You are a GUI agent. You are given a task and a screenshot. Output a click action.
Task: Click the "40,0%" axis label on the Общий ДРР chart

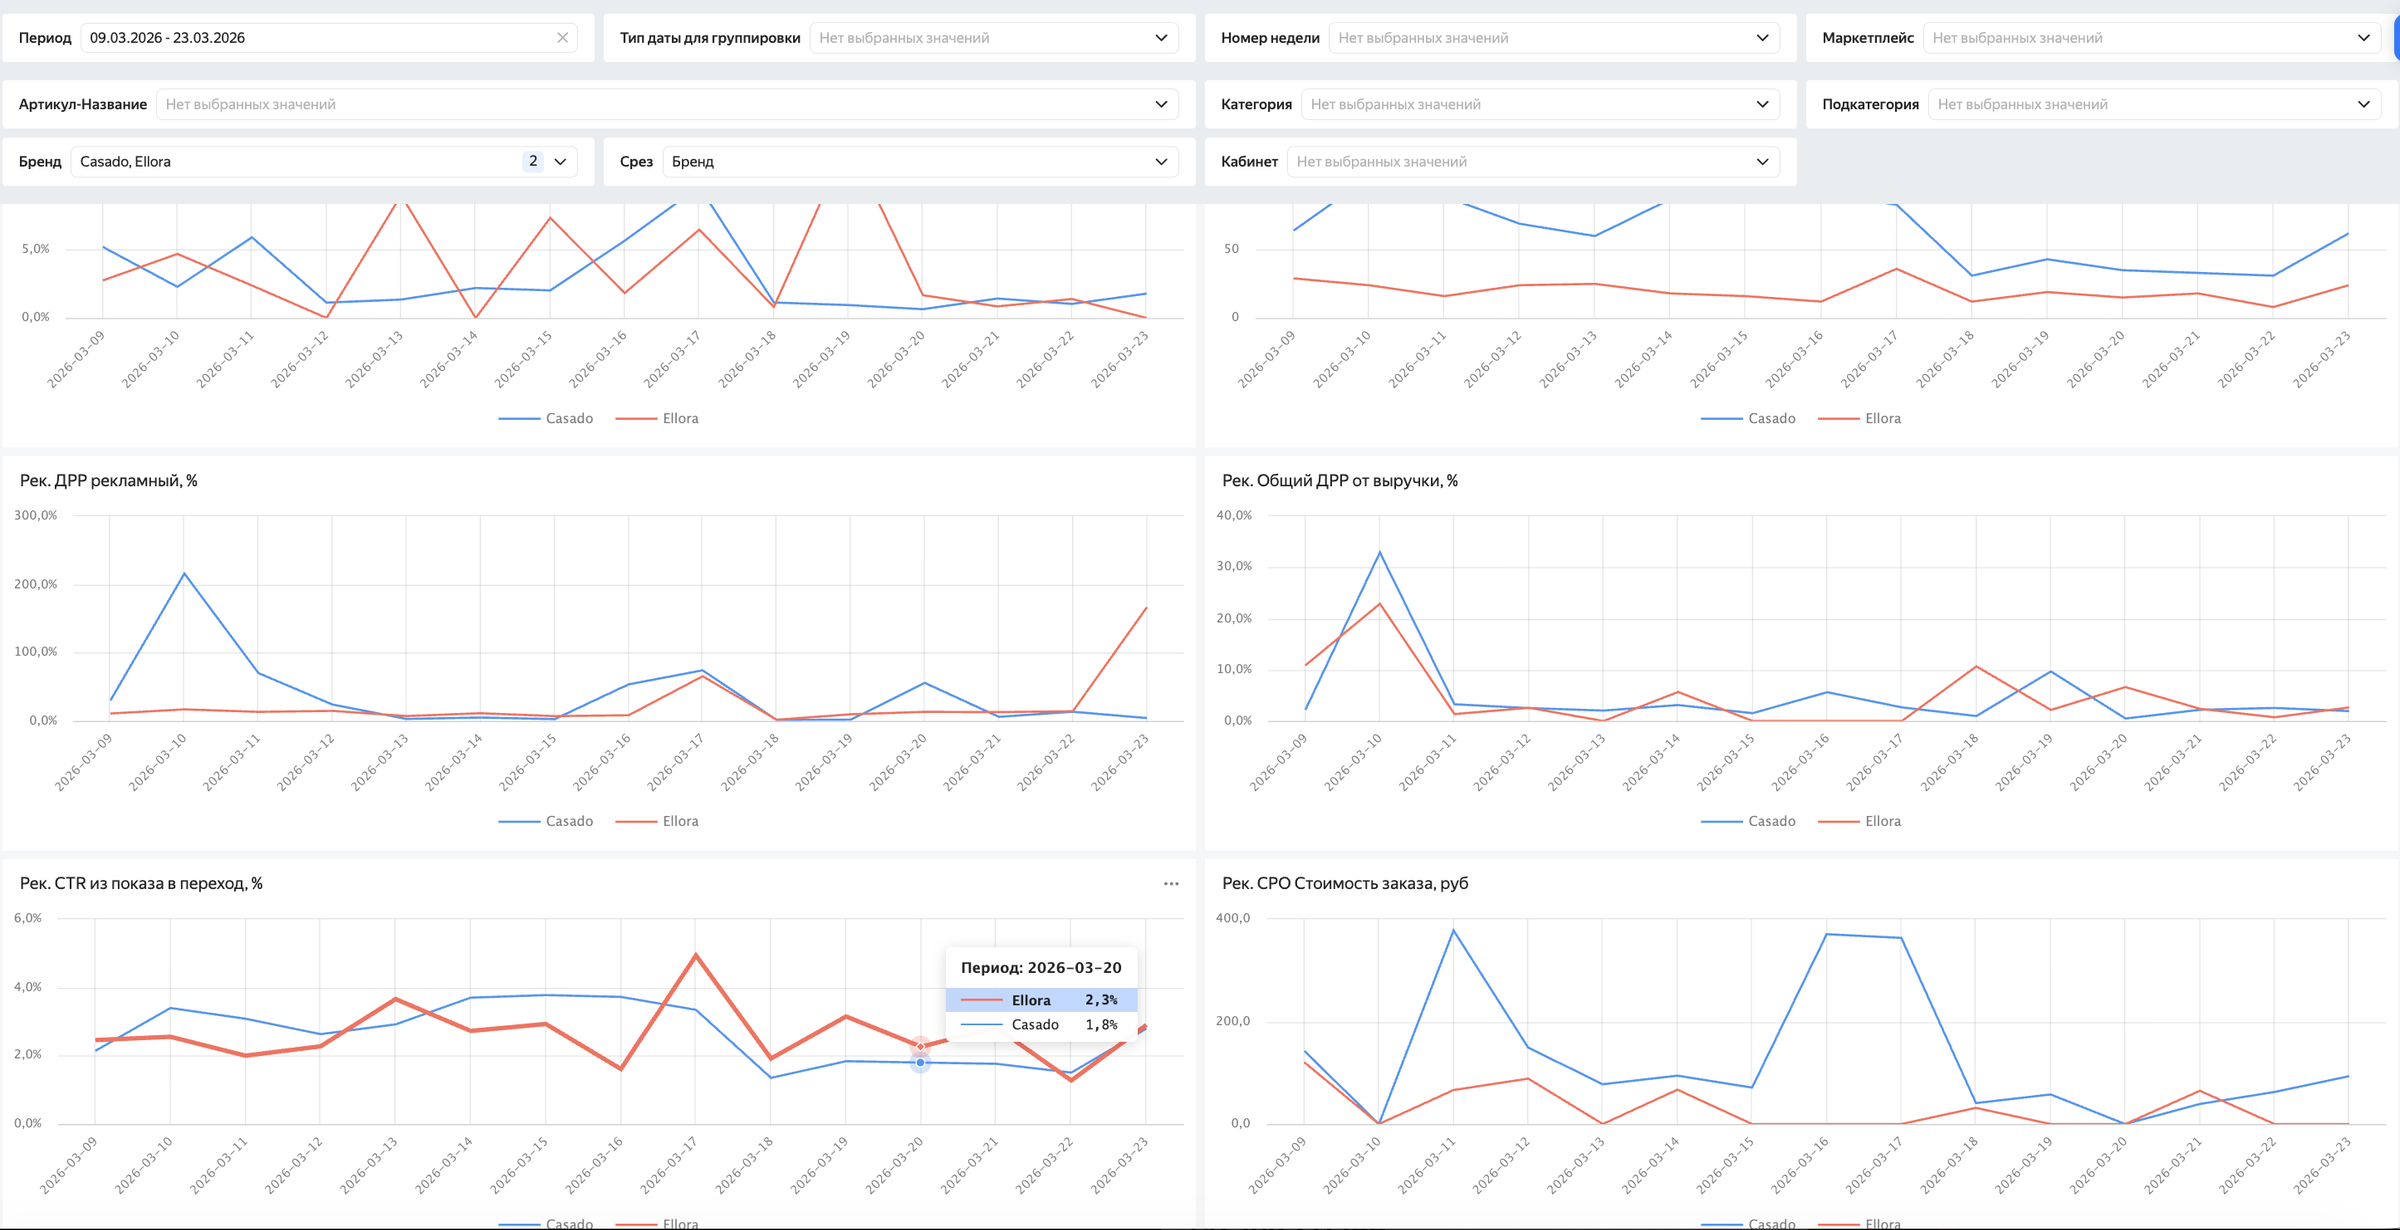1234,516
